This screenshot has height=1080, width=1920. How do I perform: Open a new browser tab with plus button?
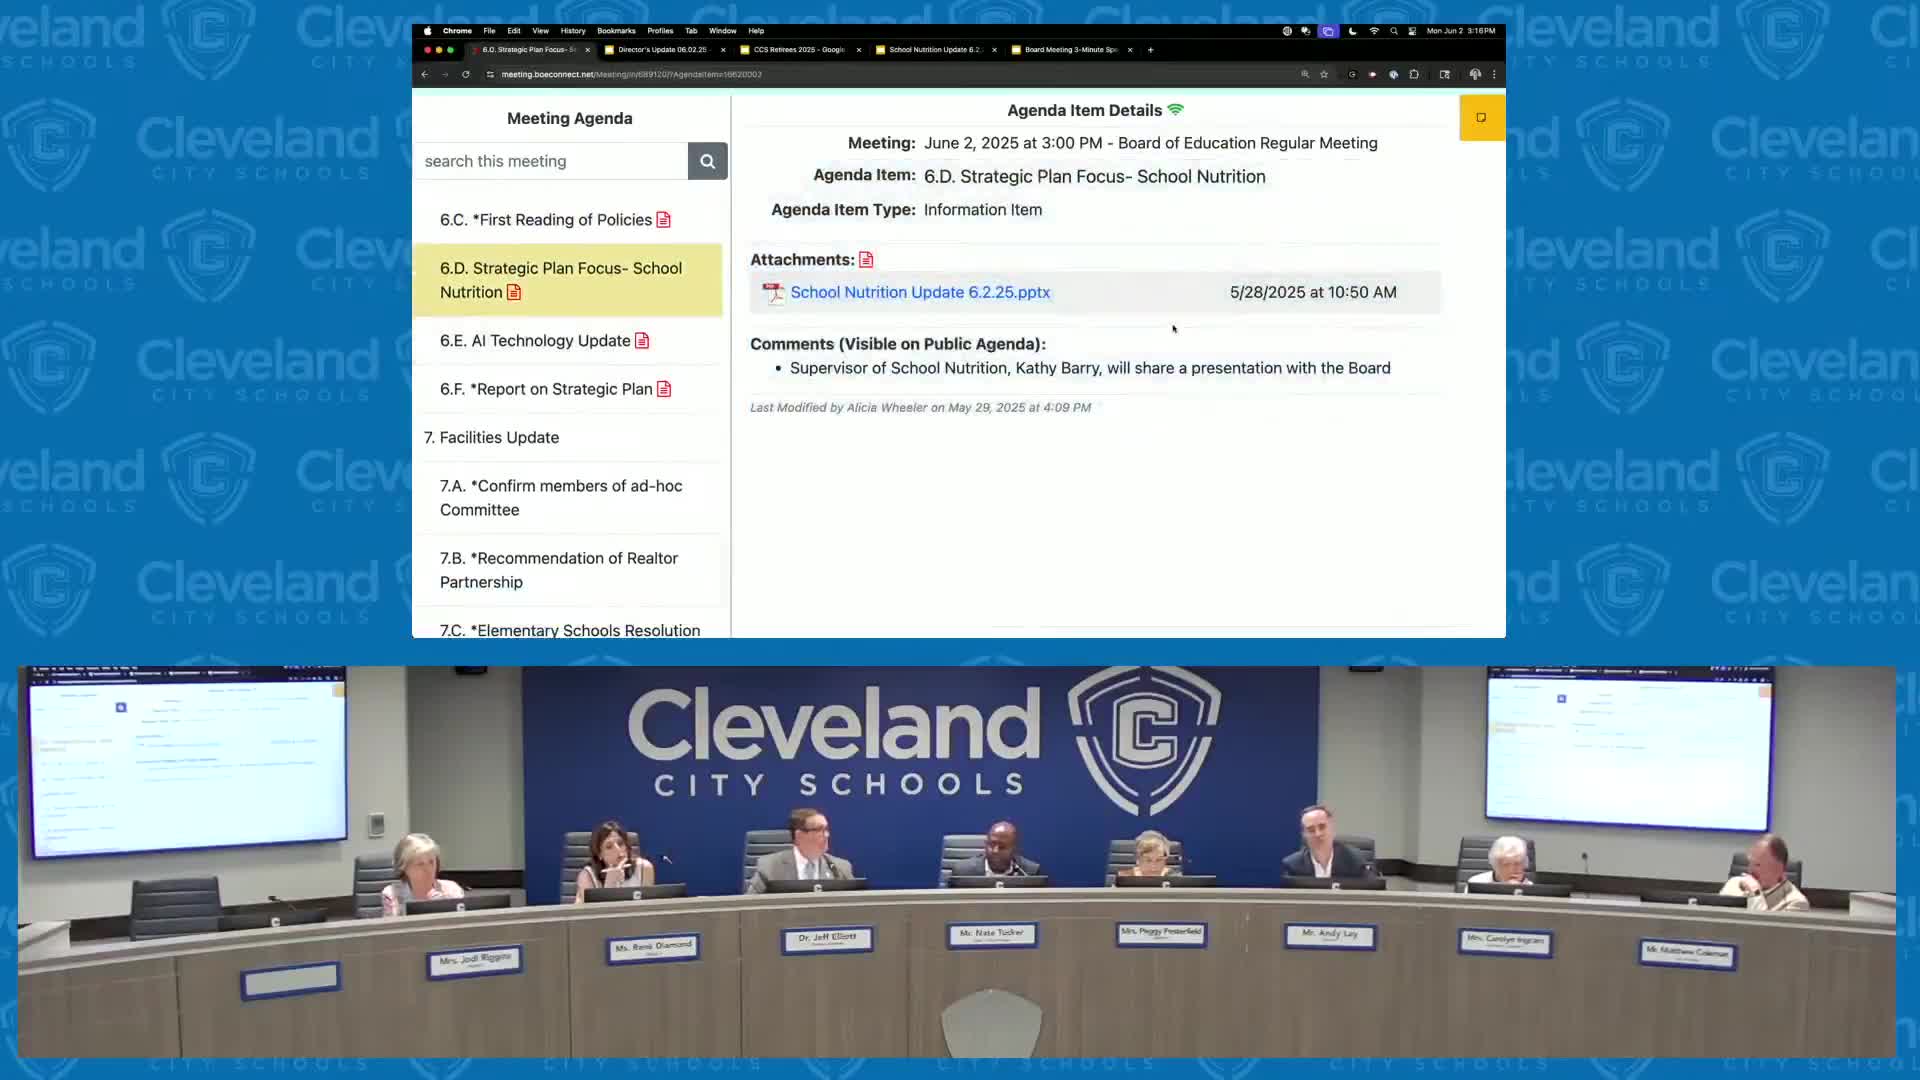click(1150, 49)
